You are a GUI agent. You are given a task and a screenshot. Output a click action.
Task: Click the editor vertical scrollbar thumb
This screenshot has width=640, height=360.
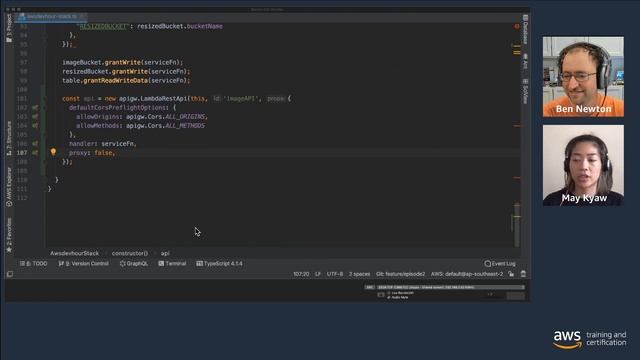pyautogui.click(x=517, y=224)
